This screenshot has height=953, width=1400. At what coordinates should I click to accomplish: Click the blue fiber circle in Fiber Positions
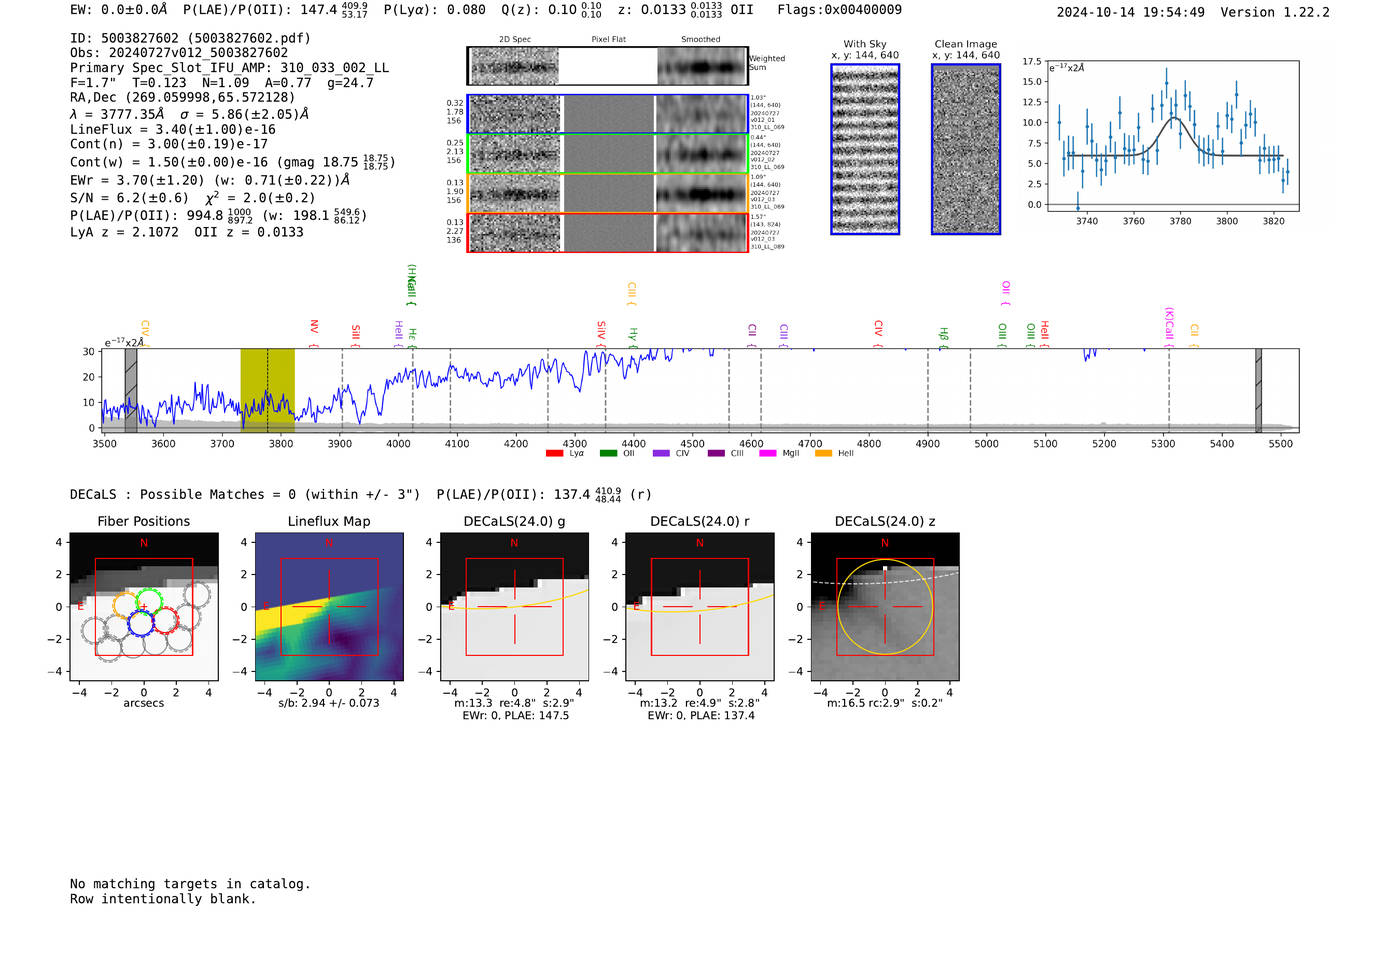click(141, 623)
